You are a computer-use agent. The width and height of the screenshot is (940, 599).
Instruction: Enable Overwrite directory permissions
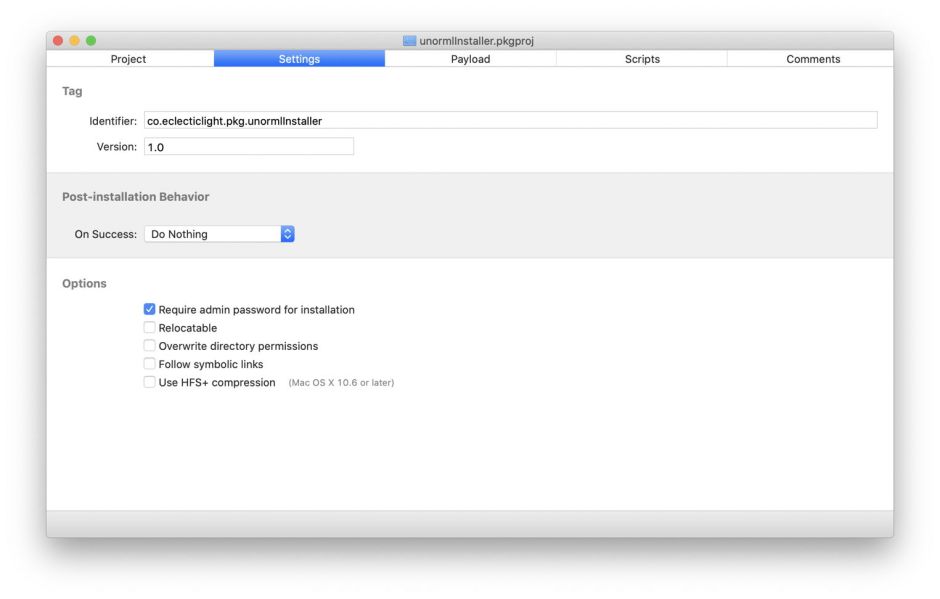(150, 346)
